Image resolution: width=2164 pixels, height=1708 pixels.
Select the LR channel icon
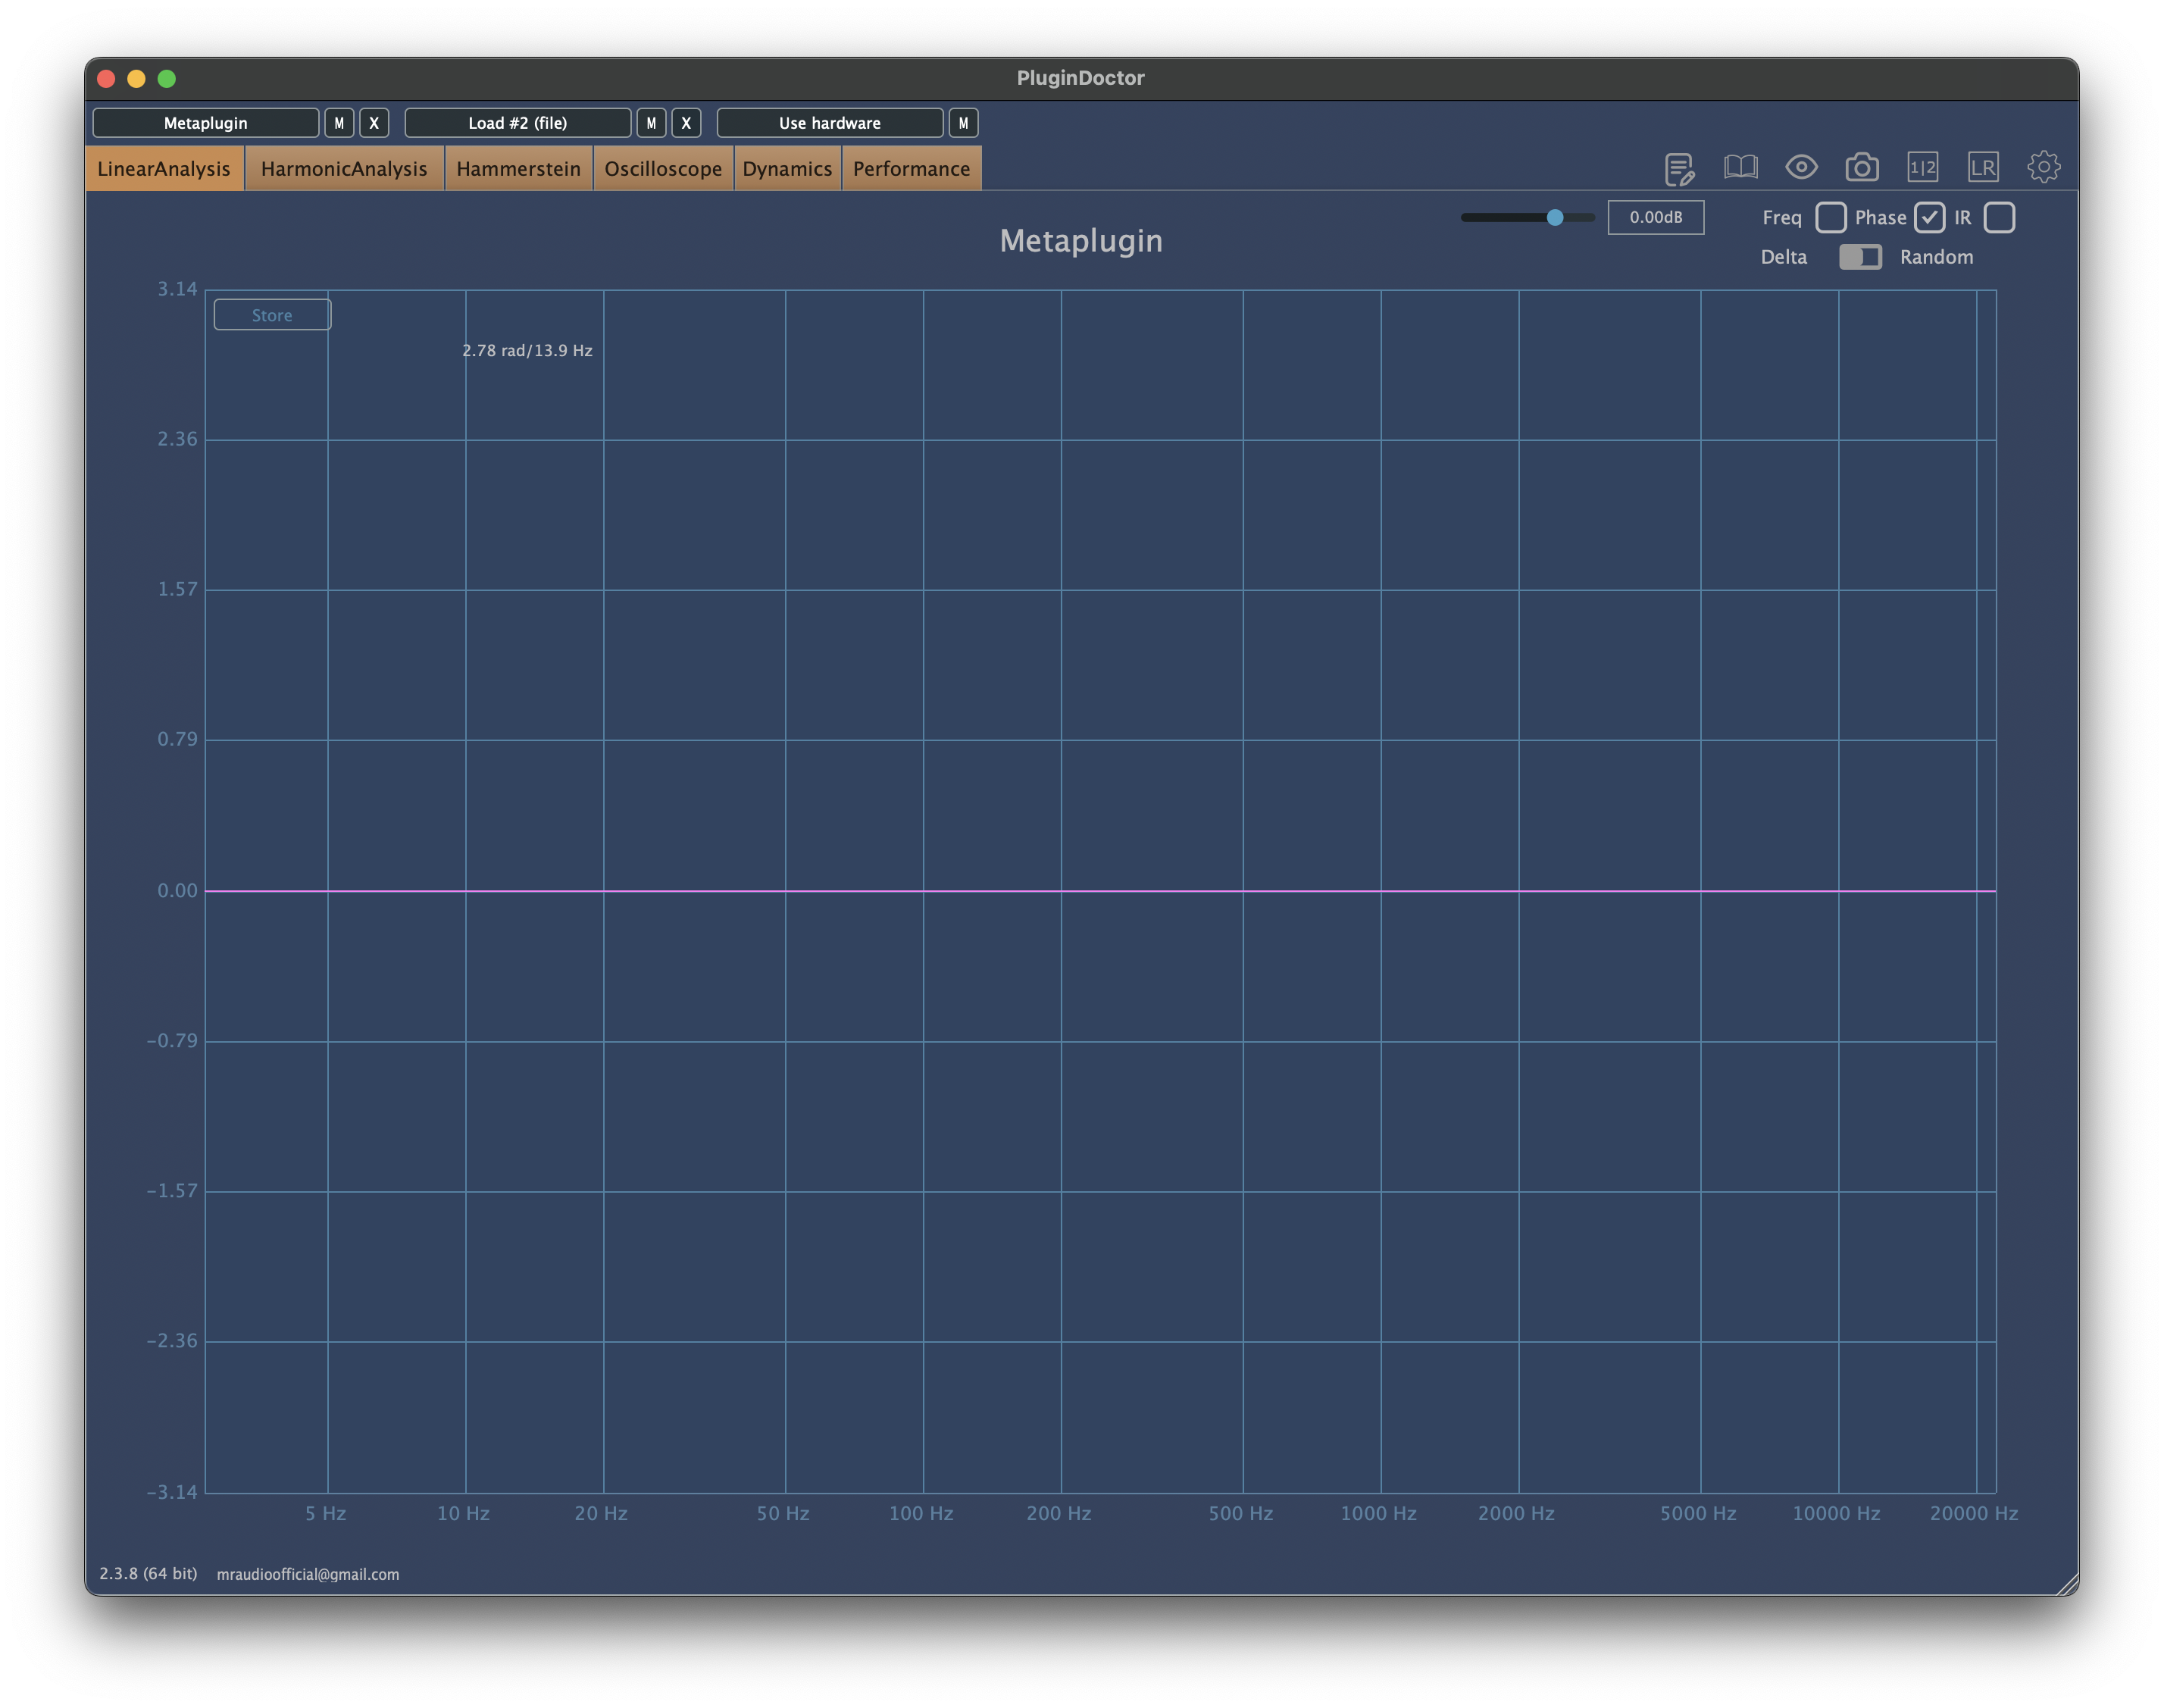click(x=1983, y=167)
